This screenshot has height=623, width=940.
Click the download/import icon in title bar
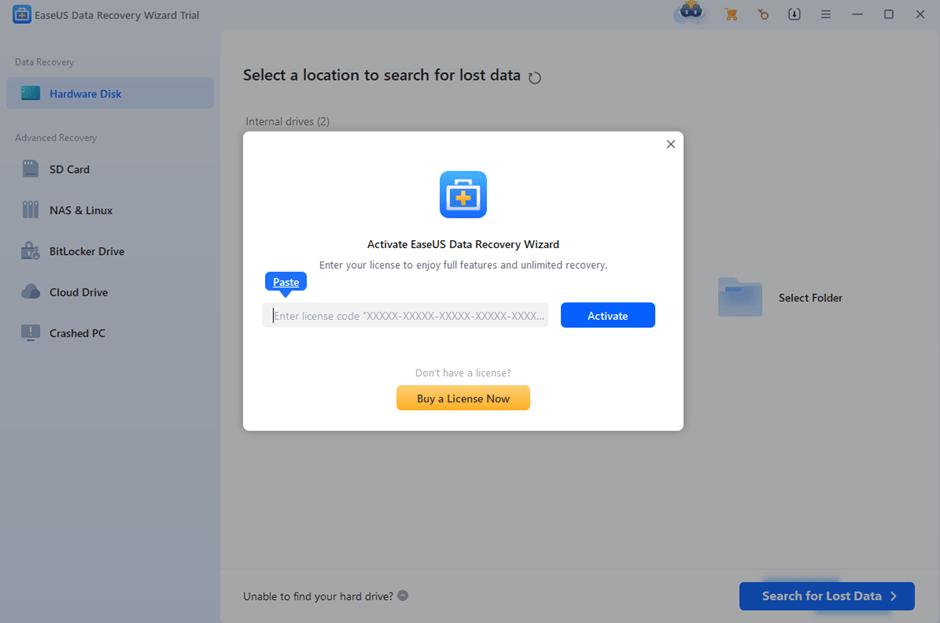pos(794,14)
